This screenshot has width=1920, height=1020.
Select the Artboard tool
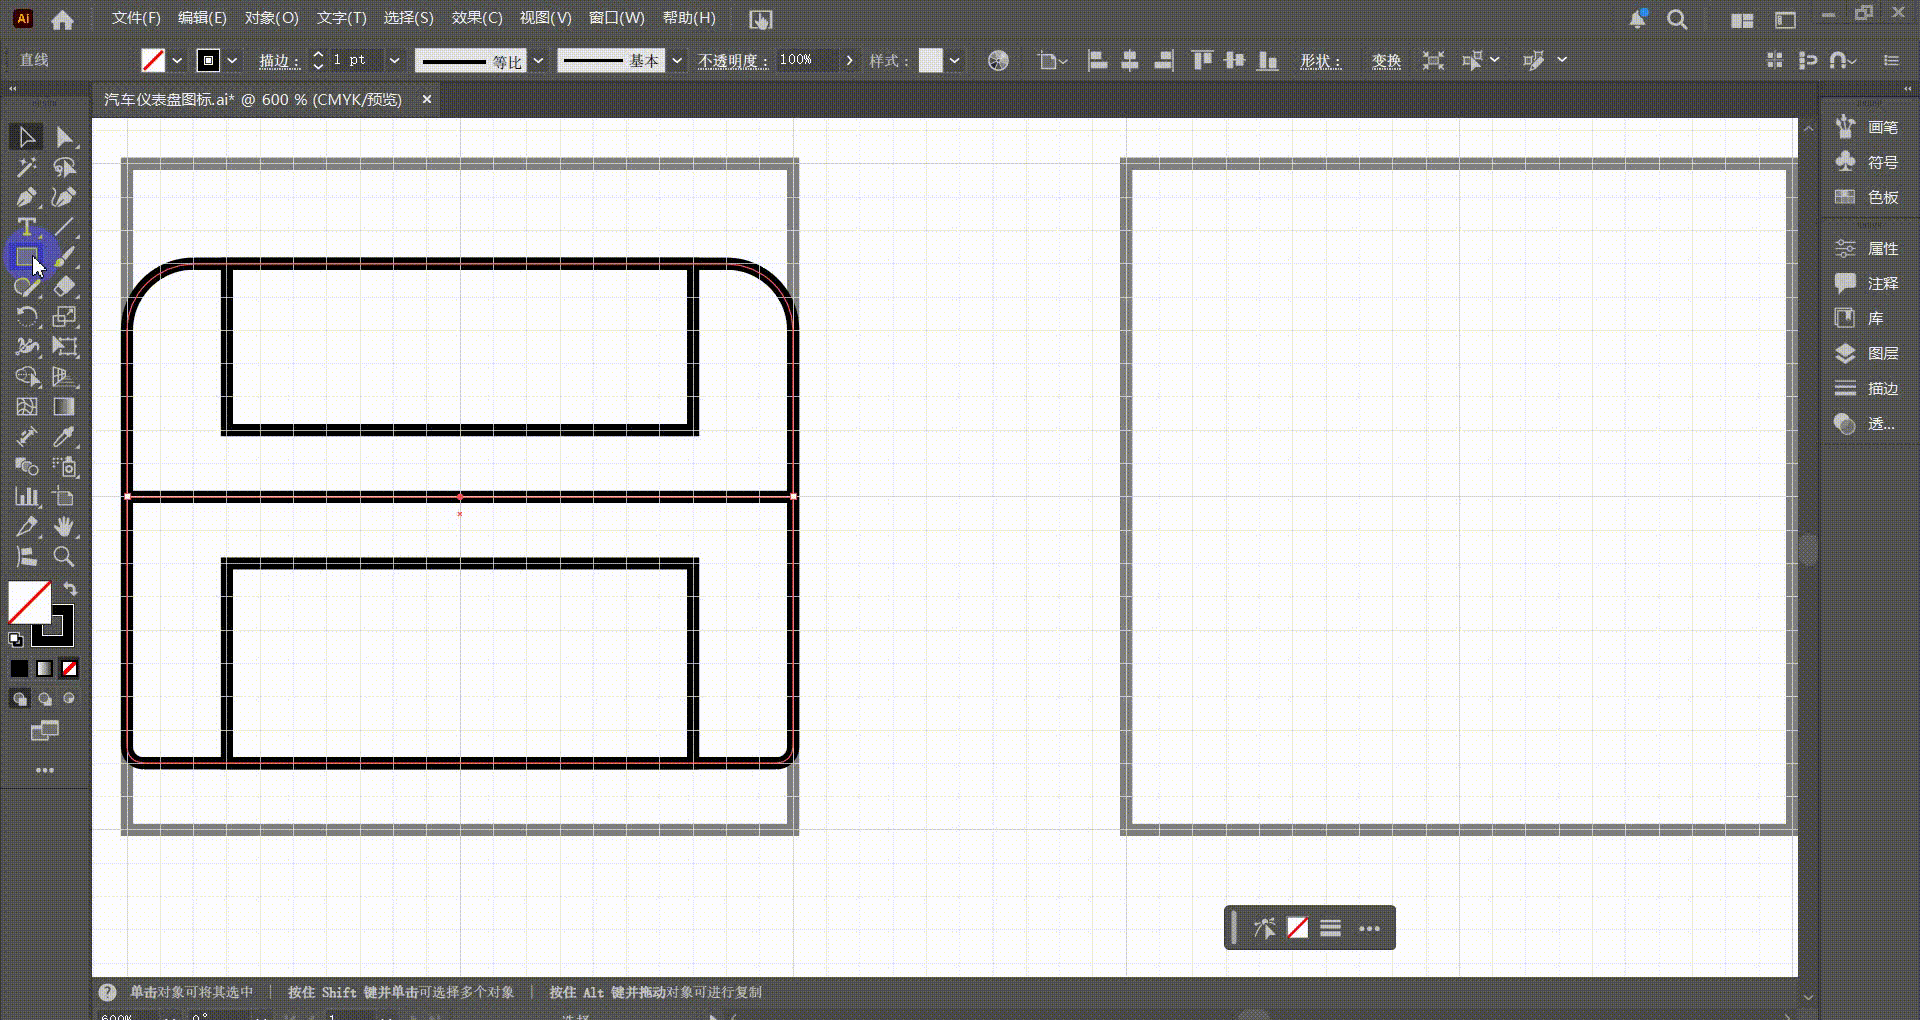(64, 497)
